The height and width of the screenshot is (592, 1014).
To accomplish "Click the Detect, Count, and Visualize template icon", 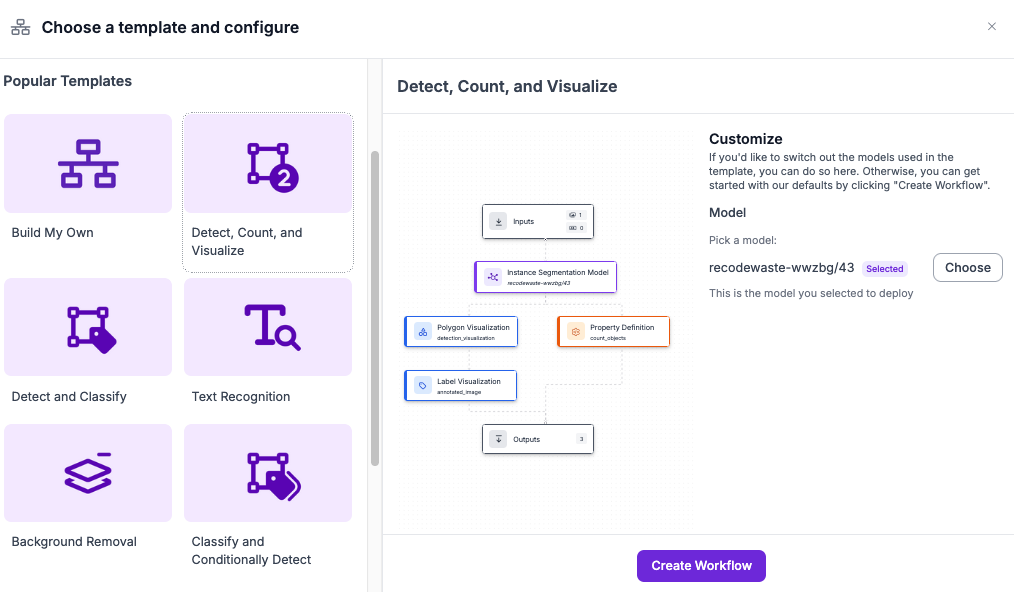I will click(268, 163).
